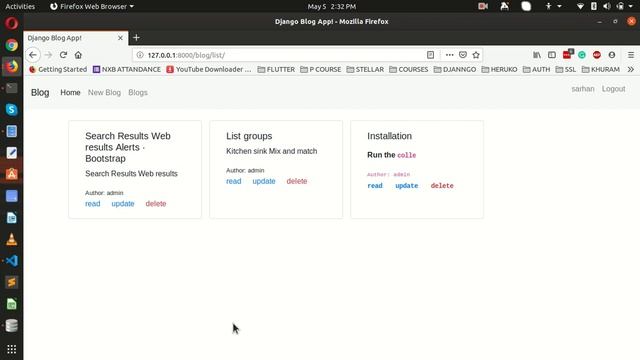Screen dimensions: 640x360
Task: Open Getting Started bookmark
Action: pos(58,69)
